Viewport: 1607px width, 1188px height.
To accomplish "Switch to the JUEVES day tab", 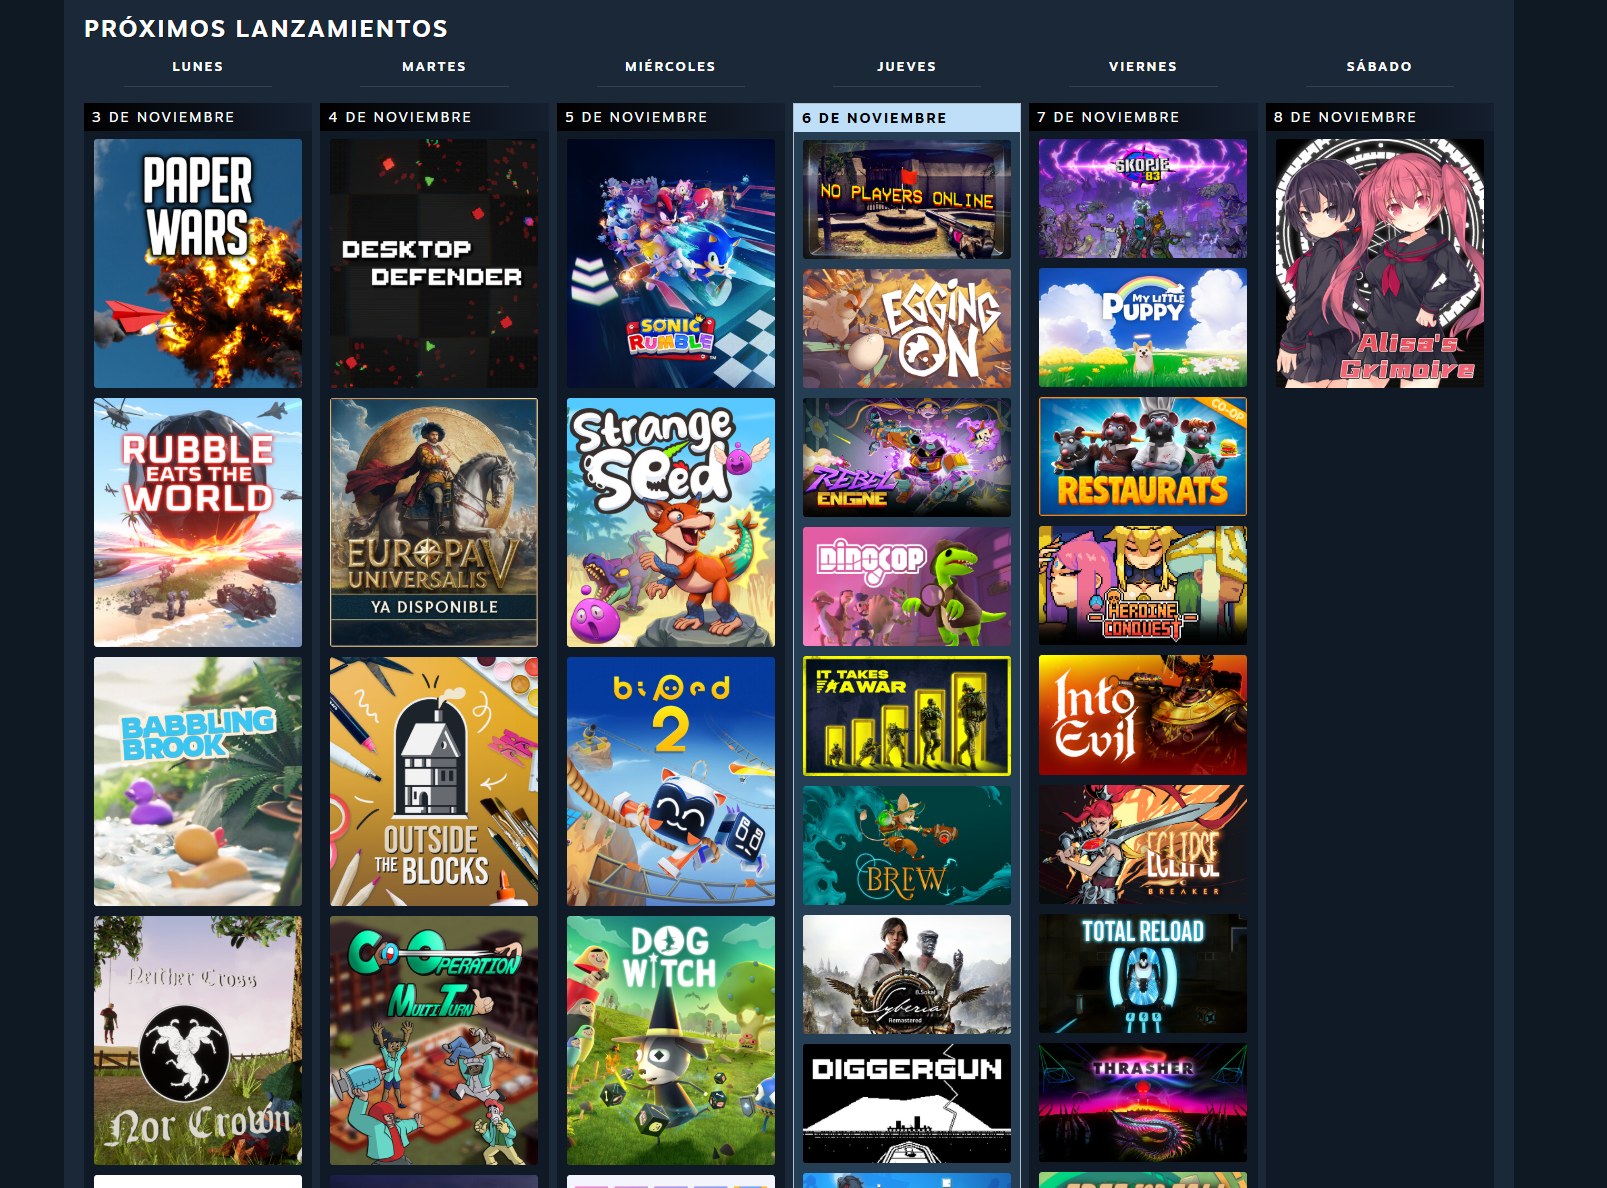I will click(907, 67).
